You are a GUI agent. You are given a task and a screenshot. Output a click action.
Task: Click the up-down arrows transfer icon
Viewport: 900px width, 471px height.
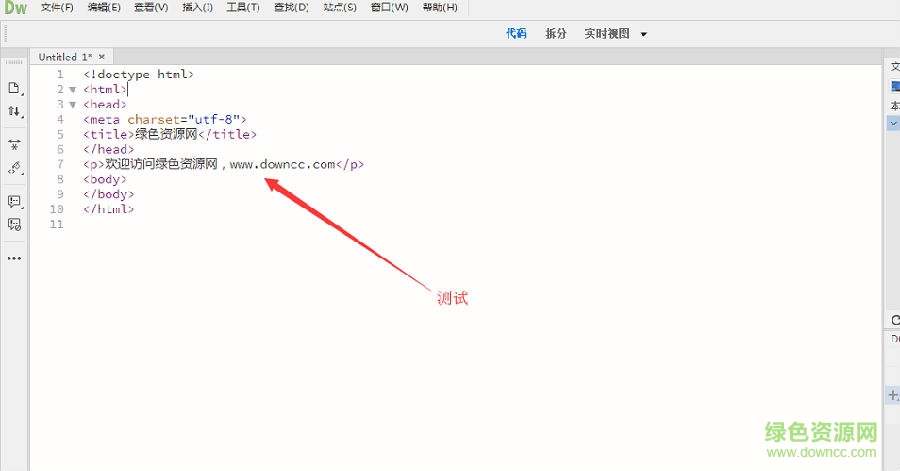pyautogui.click(x=14, y=111)
